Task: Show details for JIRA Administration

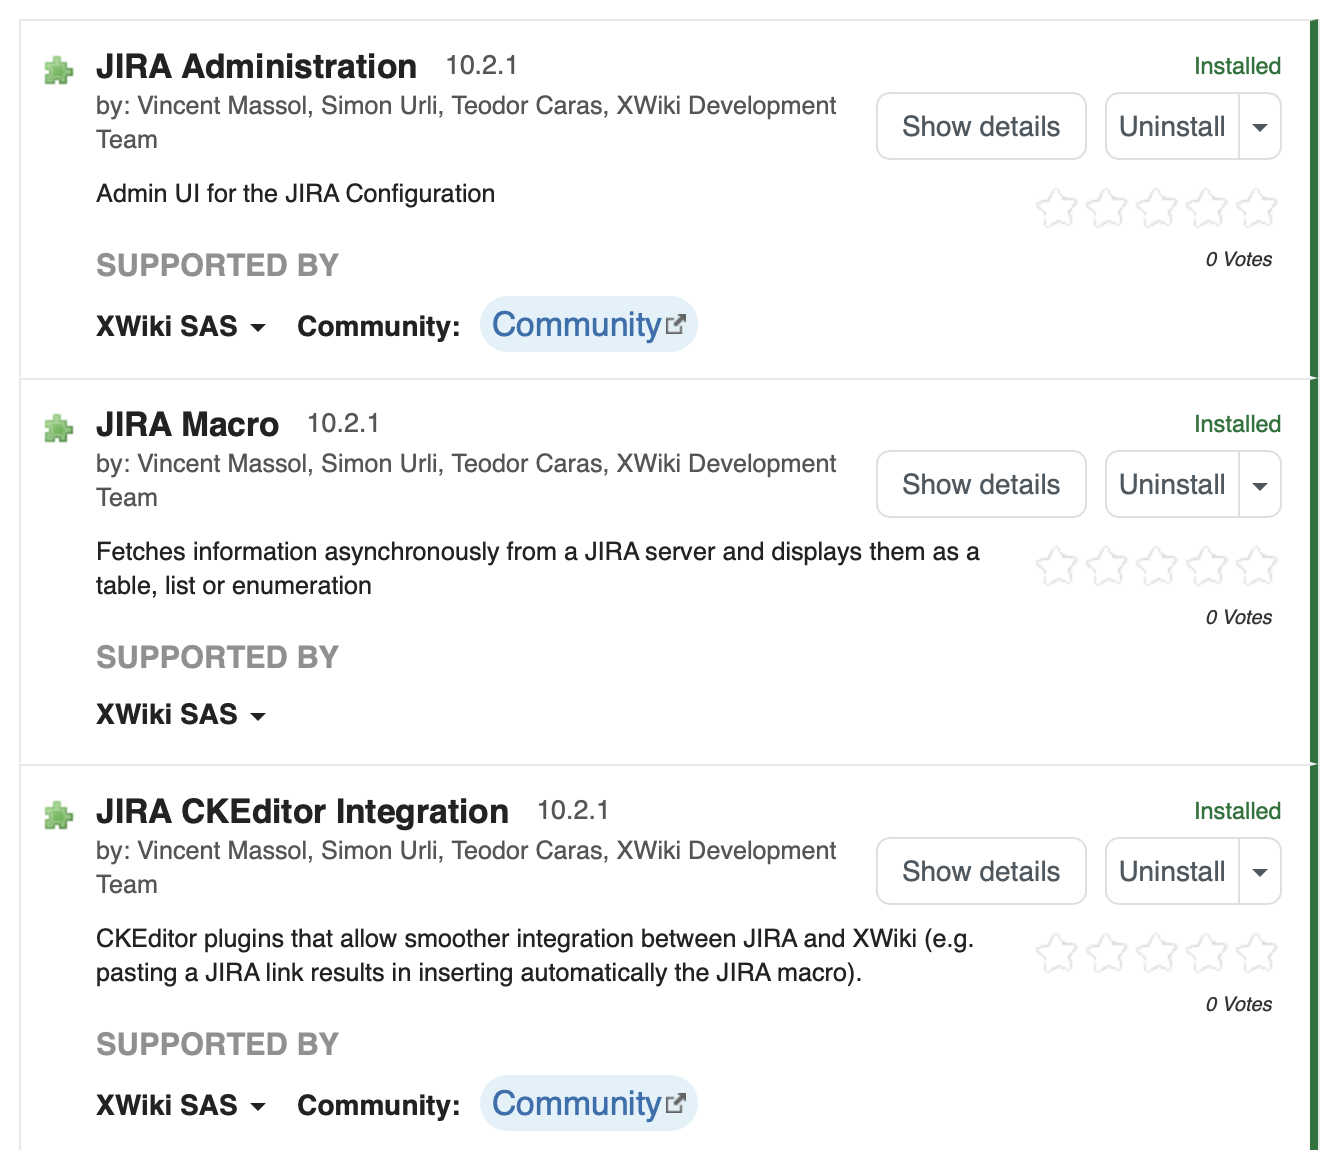Action: tap(981, 127)
